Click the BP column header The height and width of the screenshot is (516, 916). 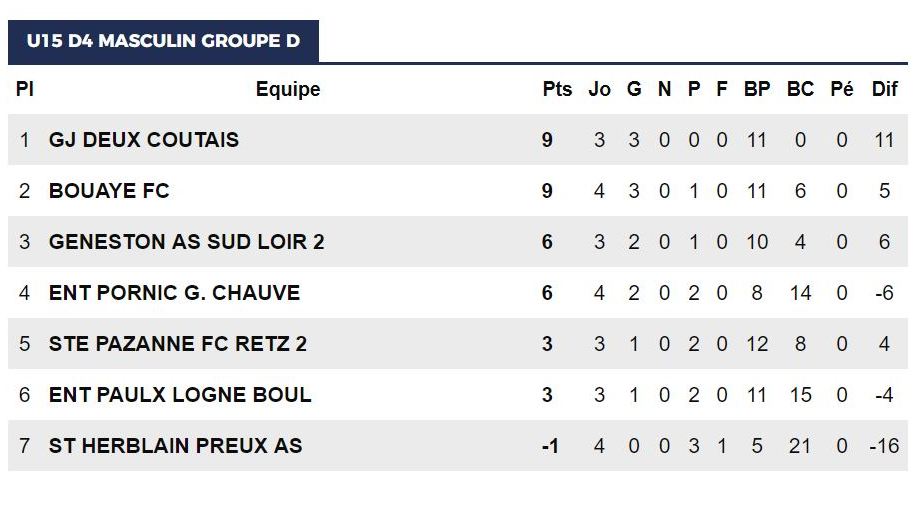pyautogui.click(x=757, y=89)
